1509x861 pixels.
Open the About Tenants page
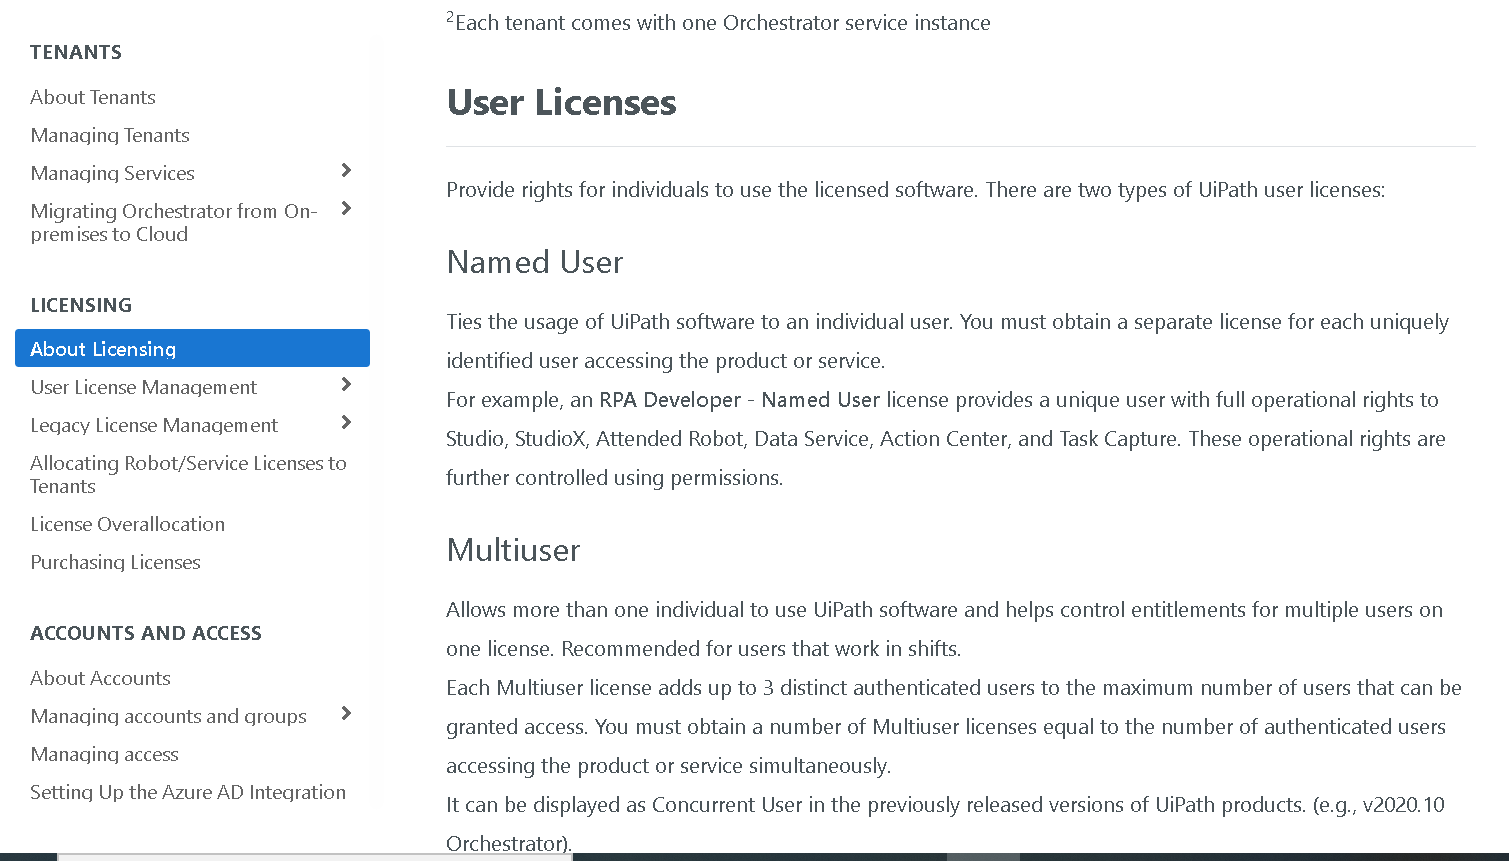93,97
